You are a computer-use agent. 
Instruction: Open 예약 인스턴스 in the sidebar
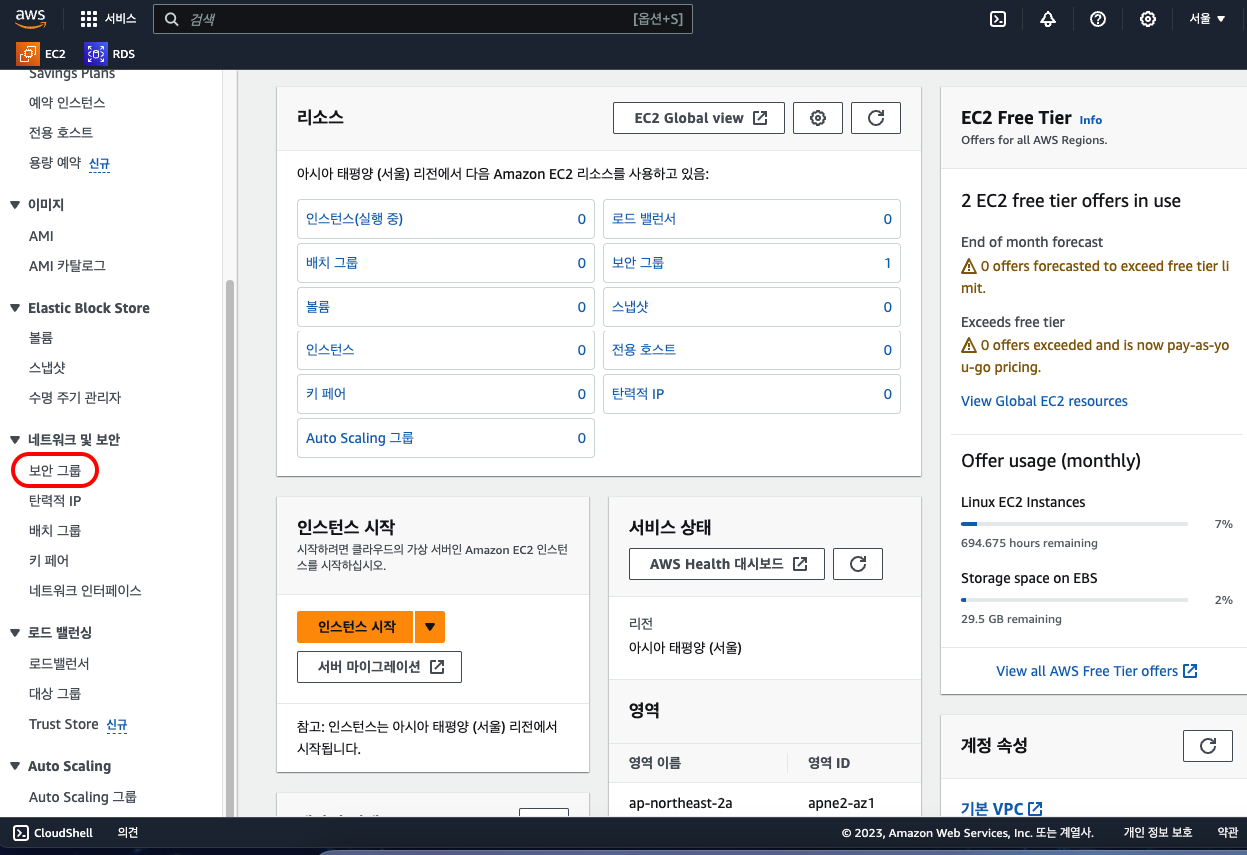coord(67,103)
